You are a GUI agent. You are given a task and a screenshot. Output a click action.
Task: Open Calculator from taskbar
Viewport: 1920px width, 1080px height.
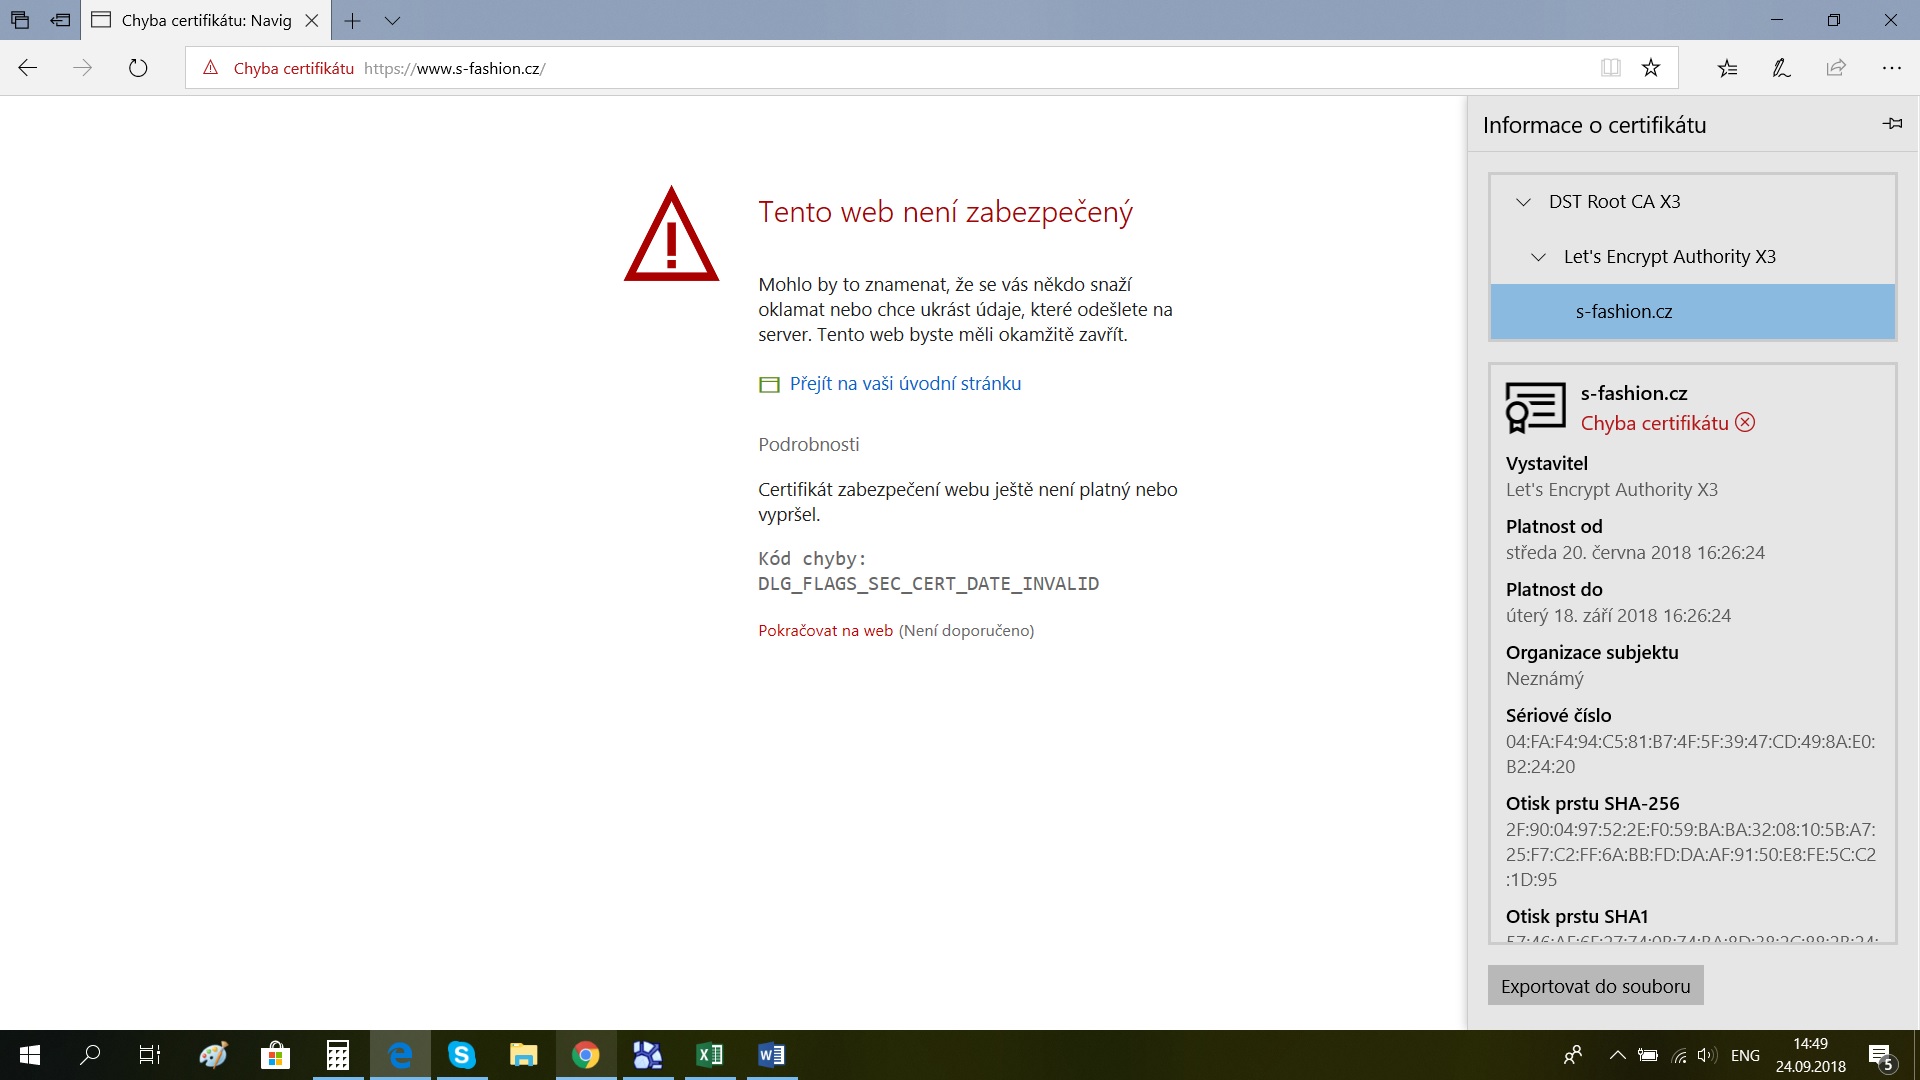(x=338, y=1055)
